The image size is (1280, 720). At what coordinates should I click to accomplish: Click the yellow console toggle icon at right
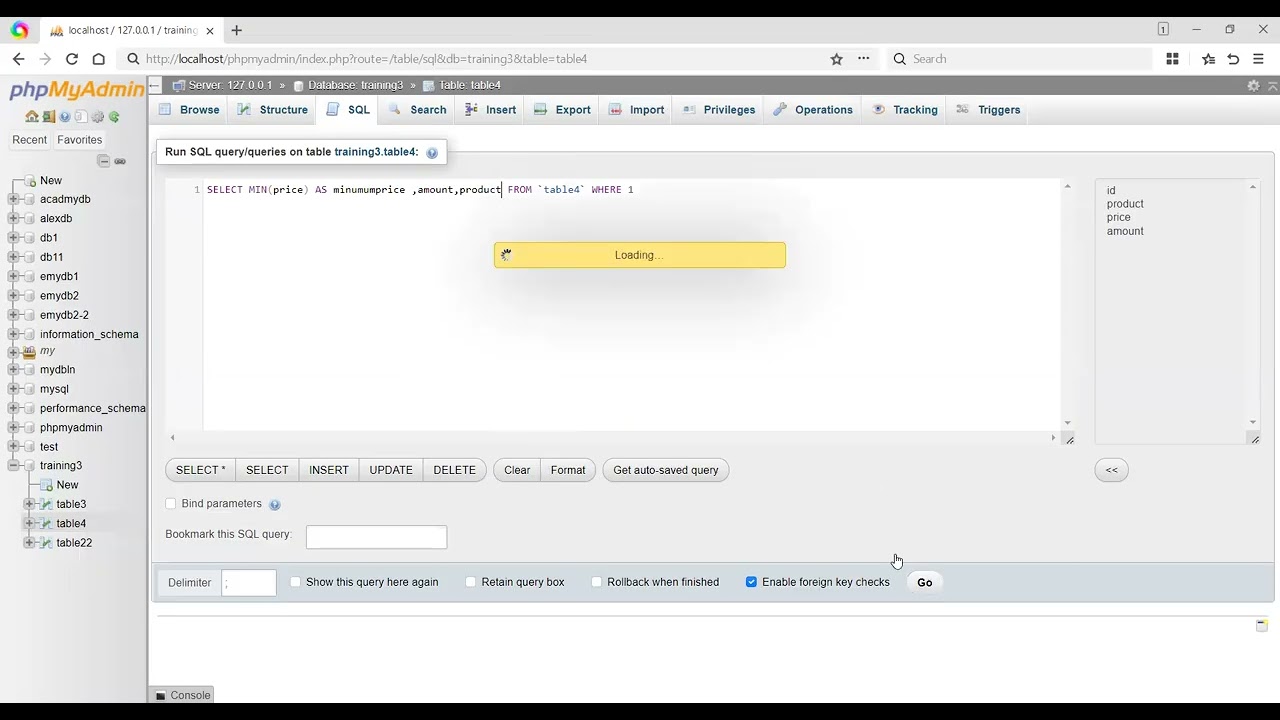(1262, 625)
